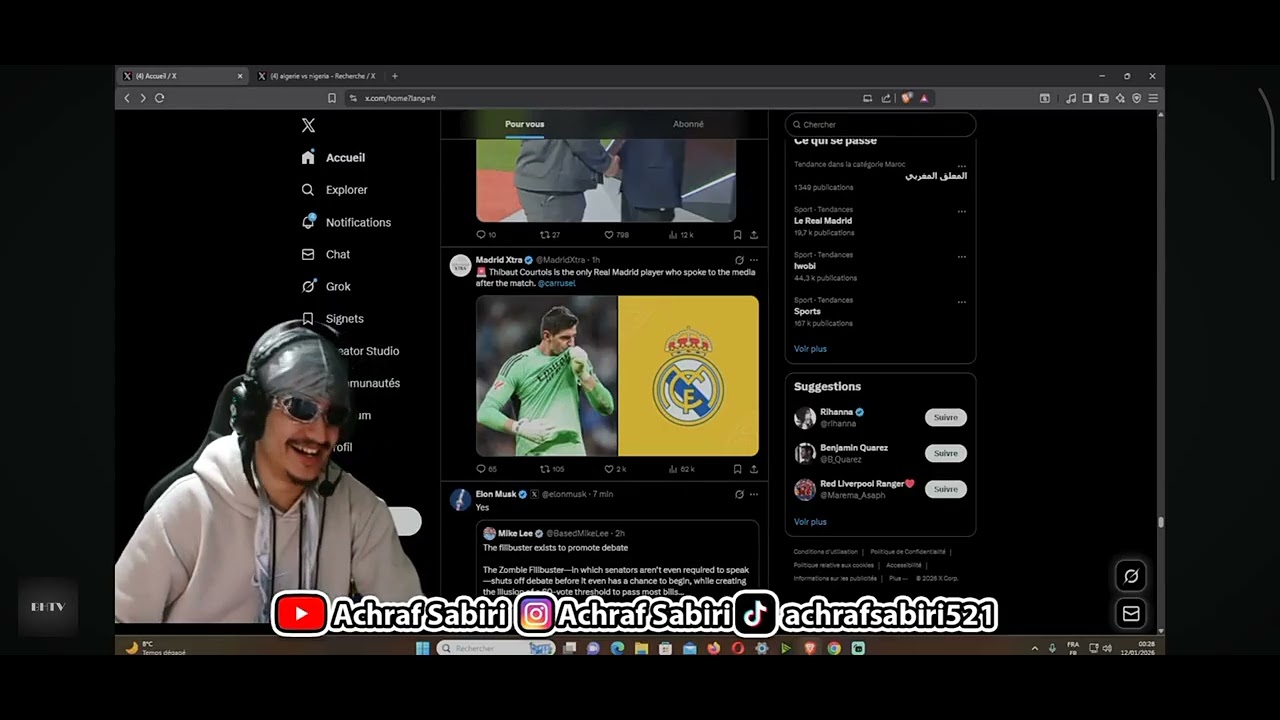Open Grok in the sidebar
This screenshot has height=720, width=1280.
coord(326,286)
